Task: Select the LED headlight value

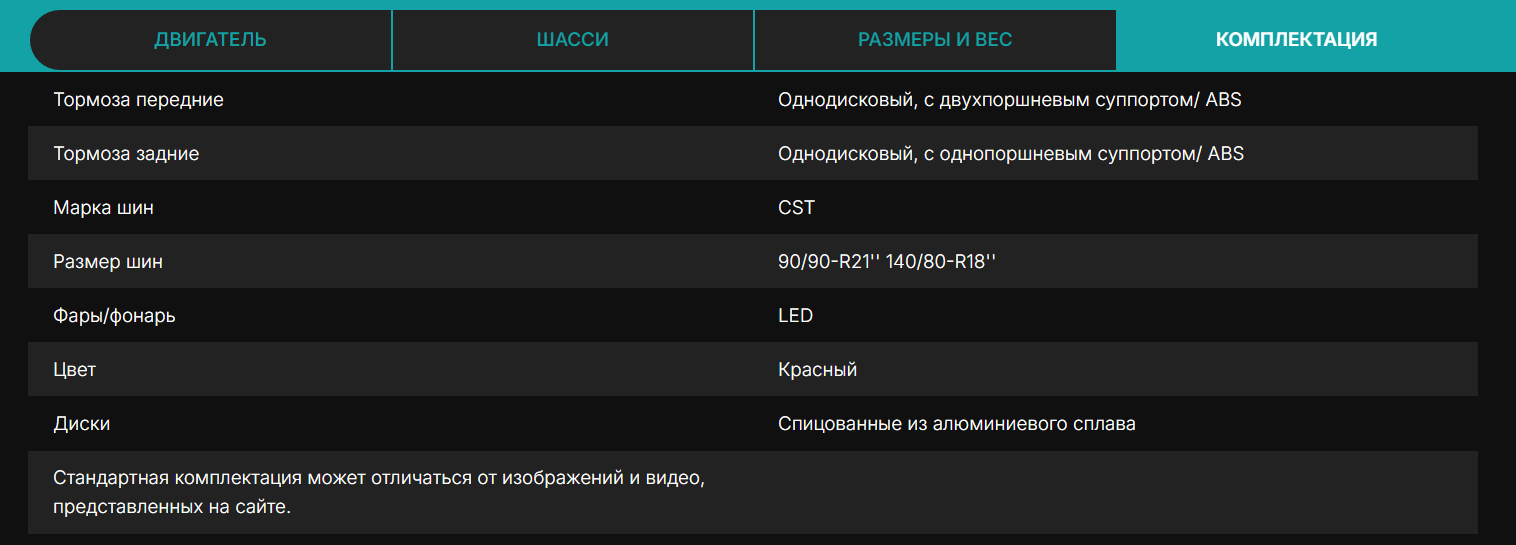Action: 795,316
